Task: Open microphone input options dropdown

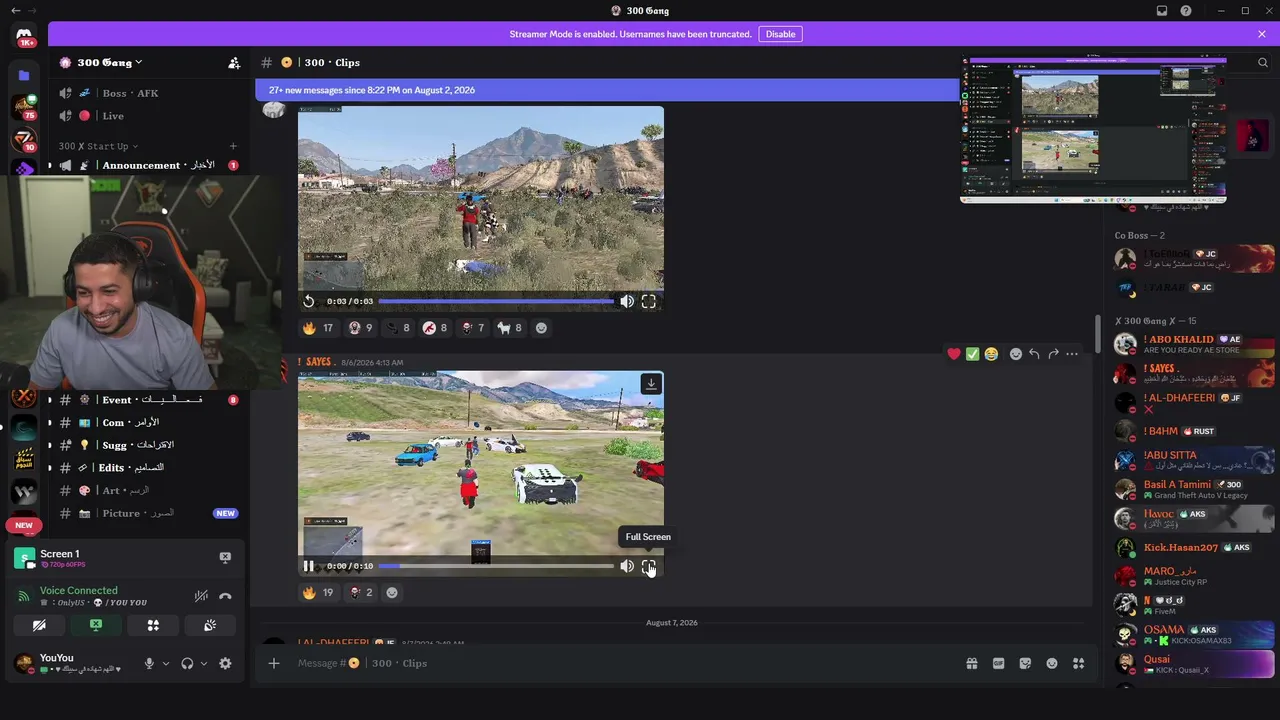Action: pyautogui.click(x=165, y=663)
